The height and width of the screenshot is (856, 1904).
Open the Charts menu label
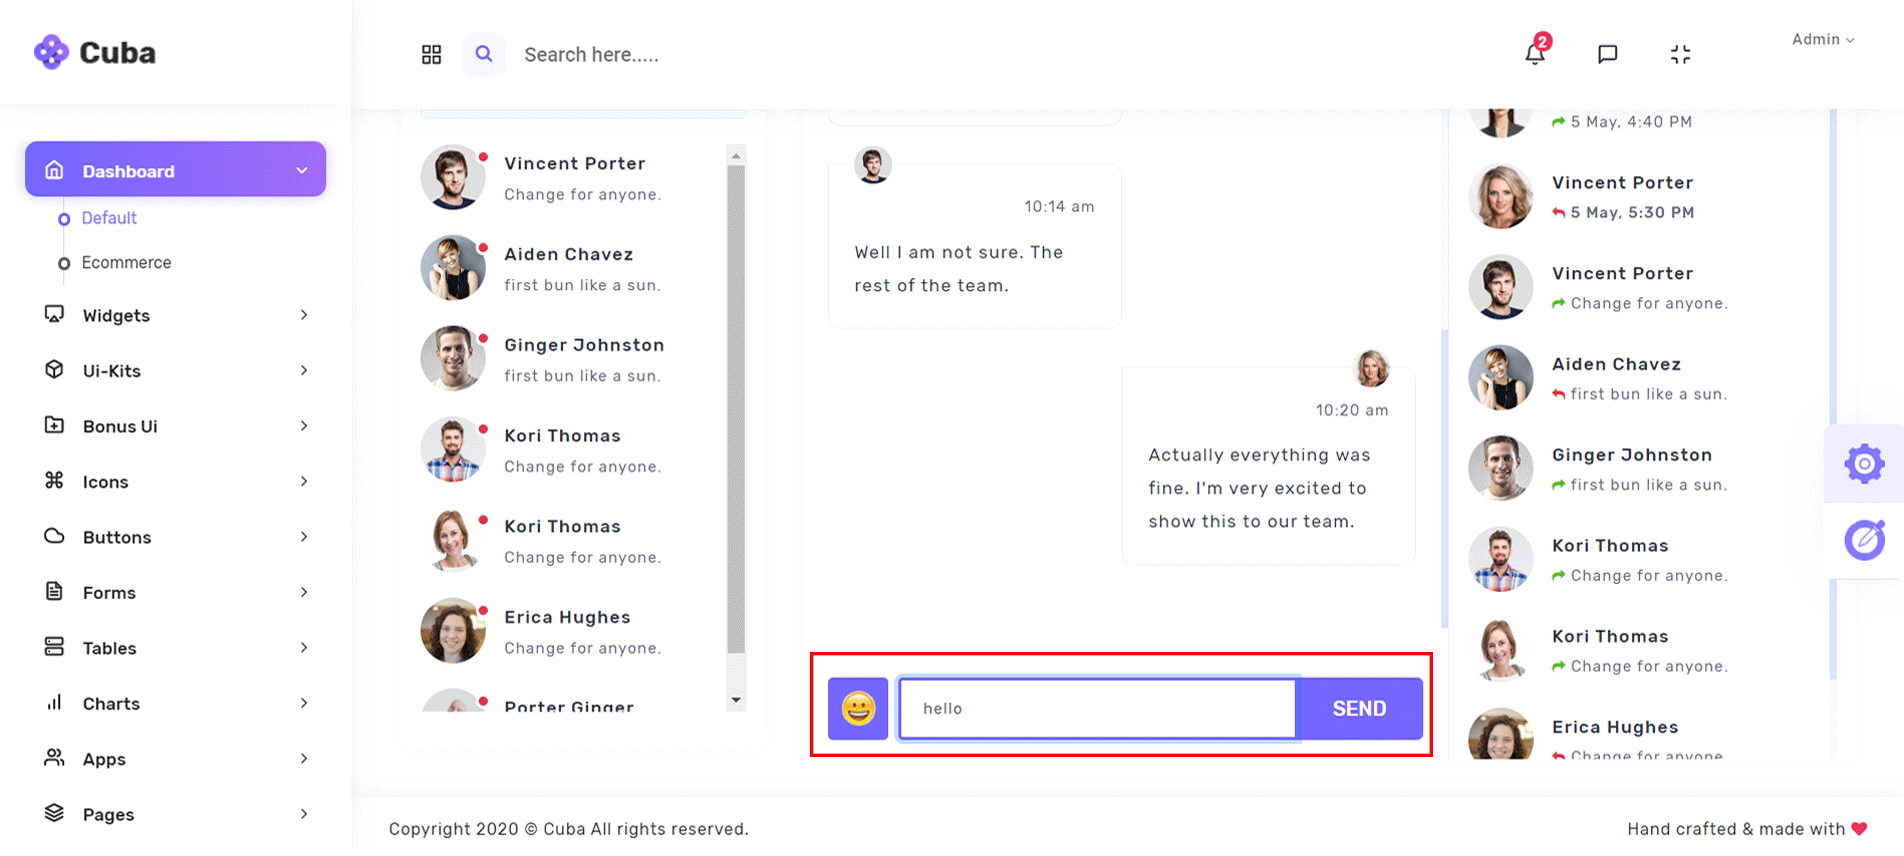[111, 704]
